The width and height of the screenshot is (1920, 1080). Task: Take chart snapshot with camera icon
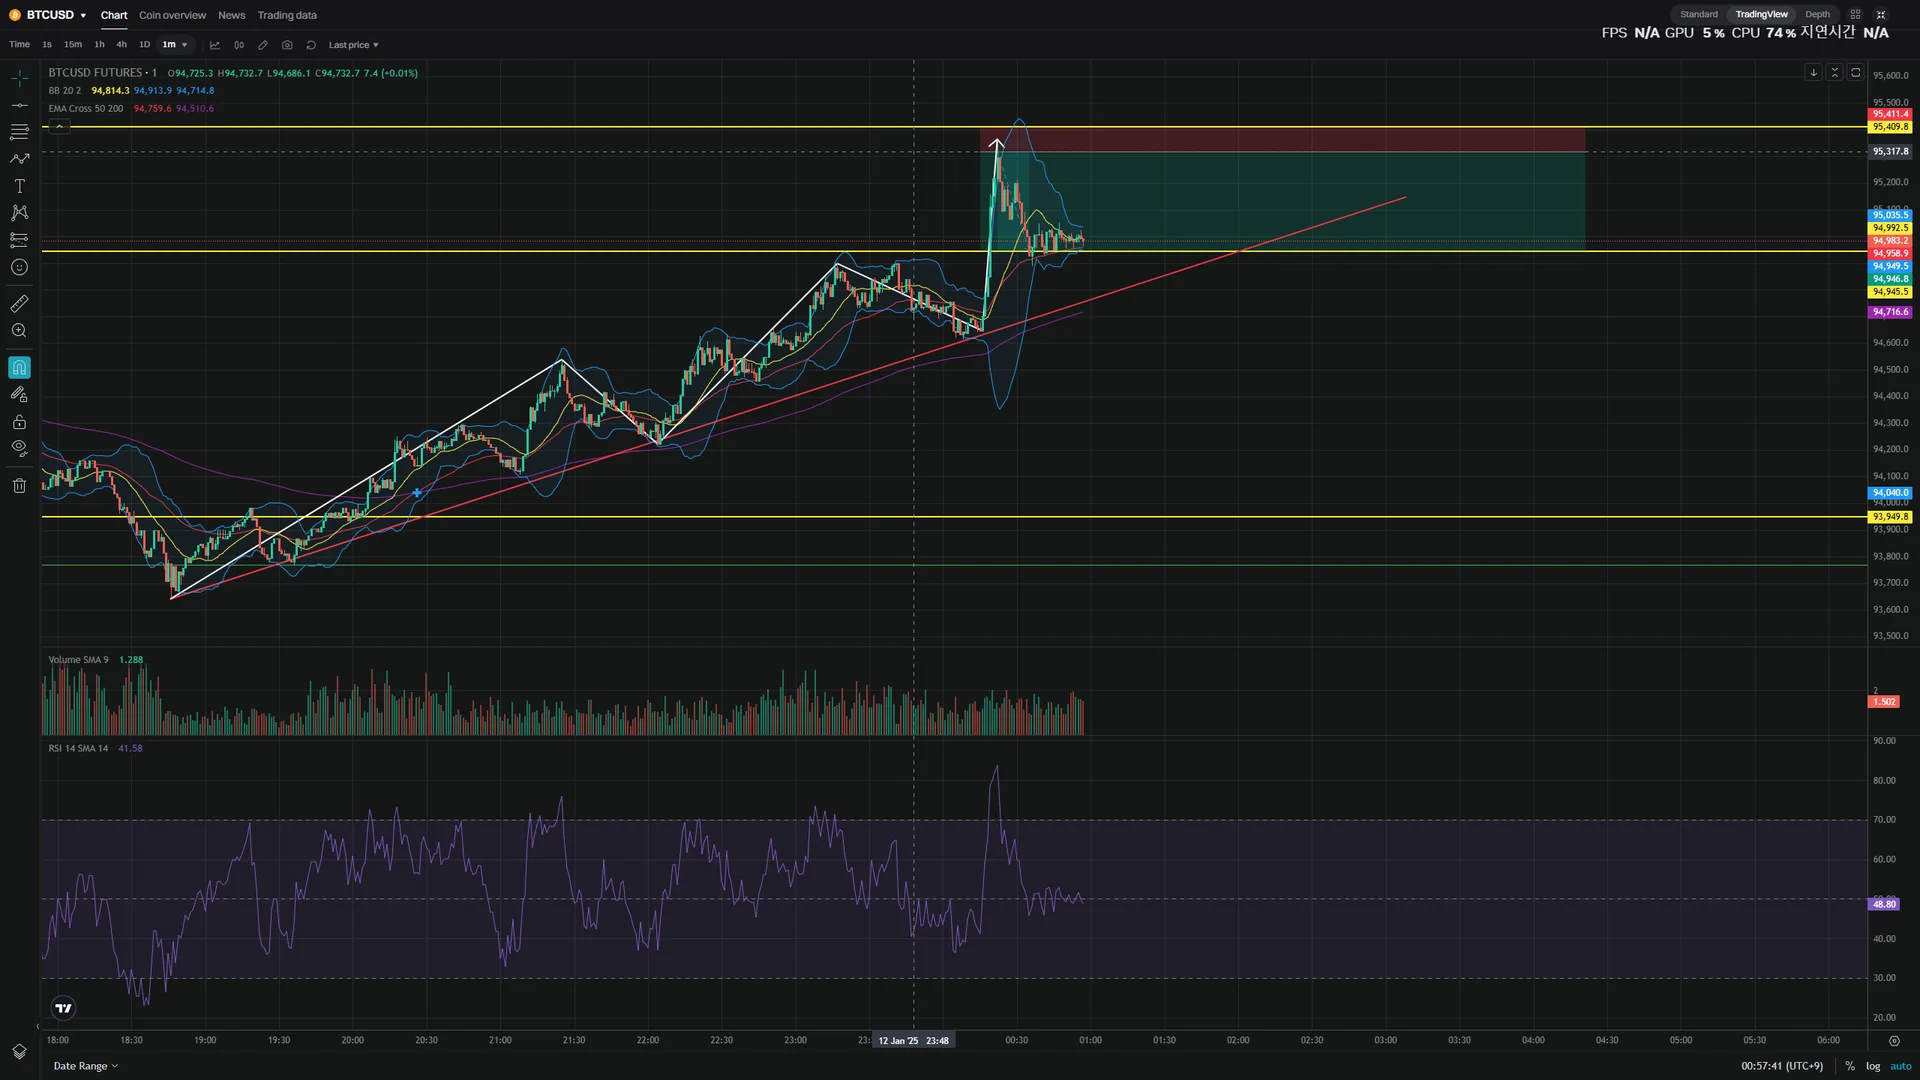[x=287, y=45]
